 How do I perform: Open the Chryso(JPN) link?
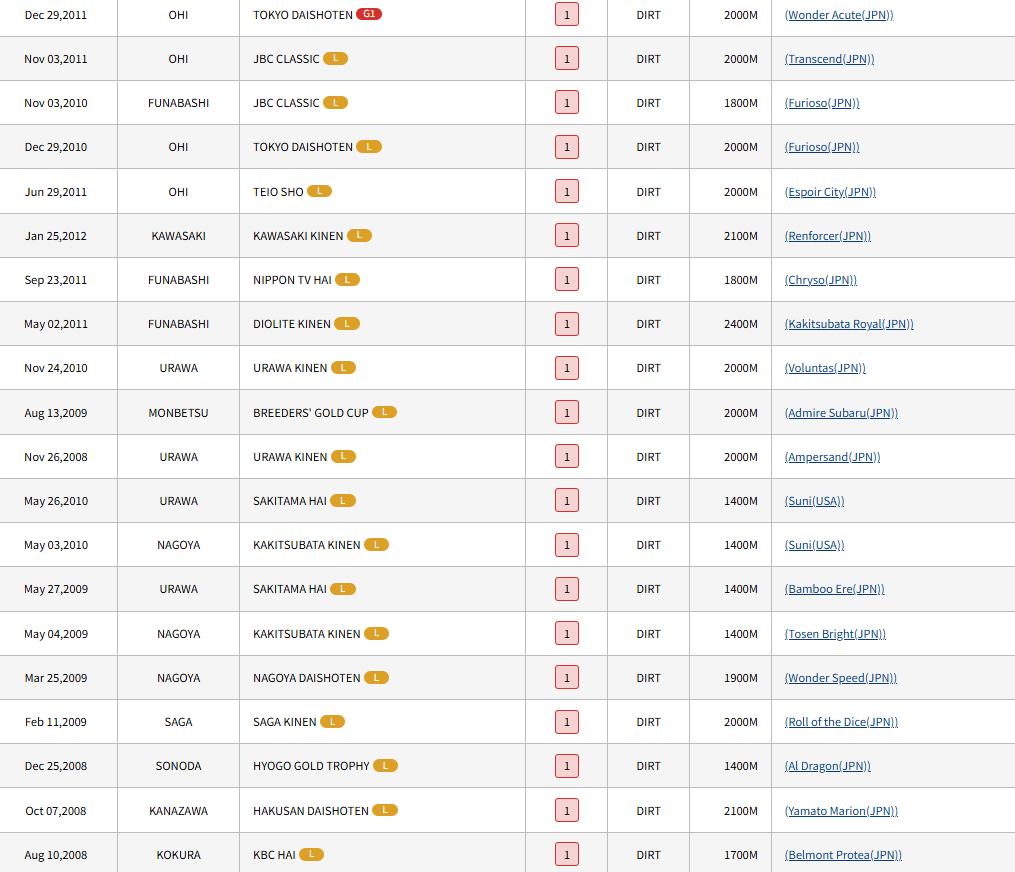(x=821, y=280)
